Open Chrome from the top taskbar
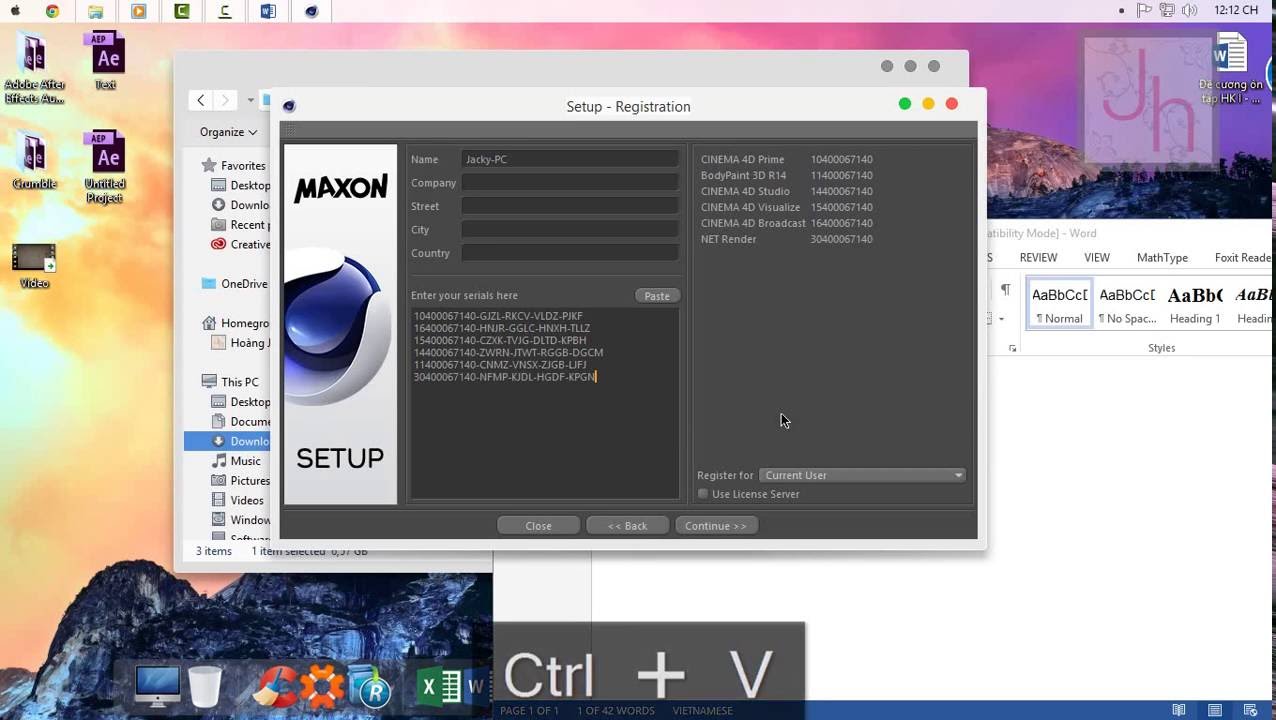This screenshot has width=1276, height=720. pos(52,11)
